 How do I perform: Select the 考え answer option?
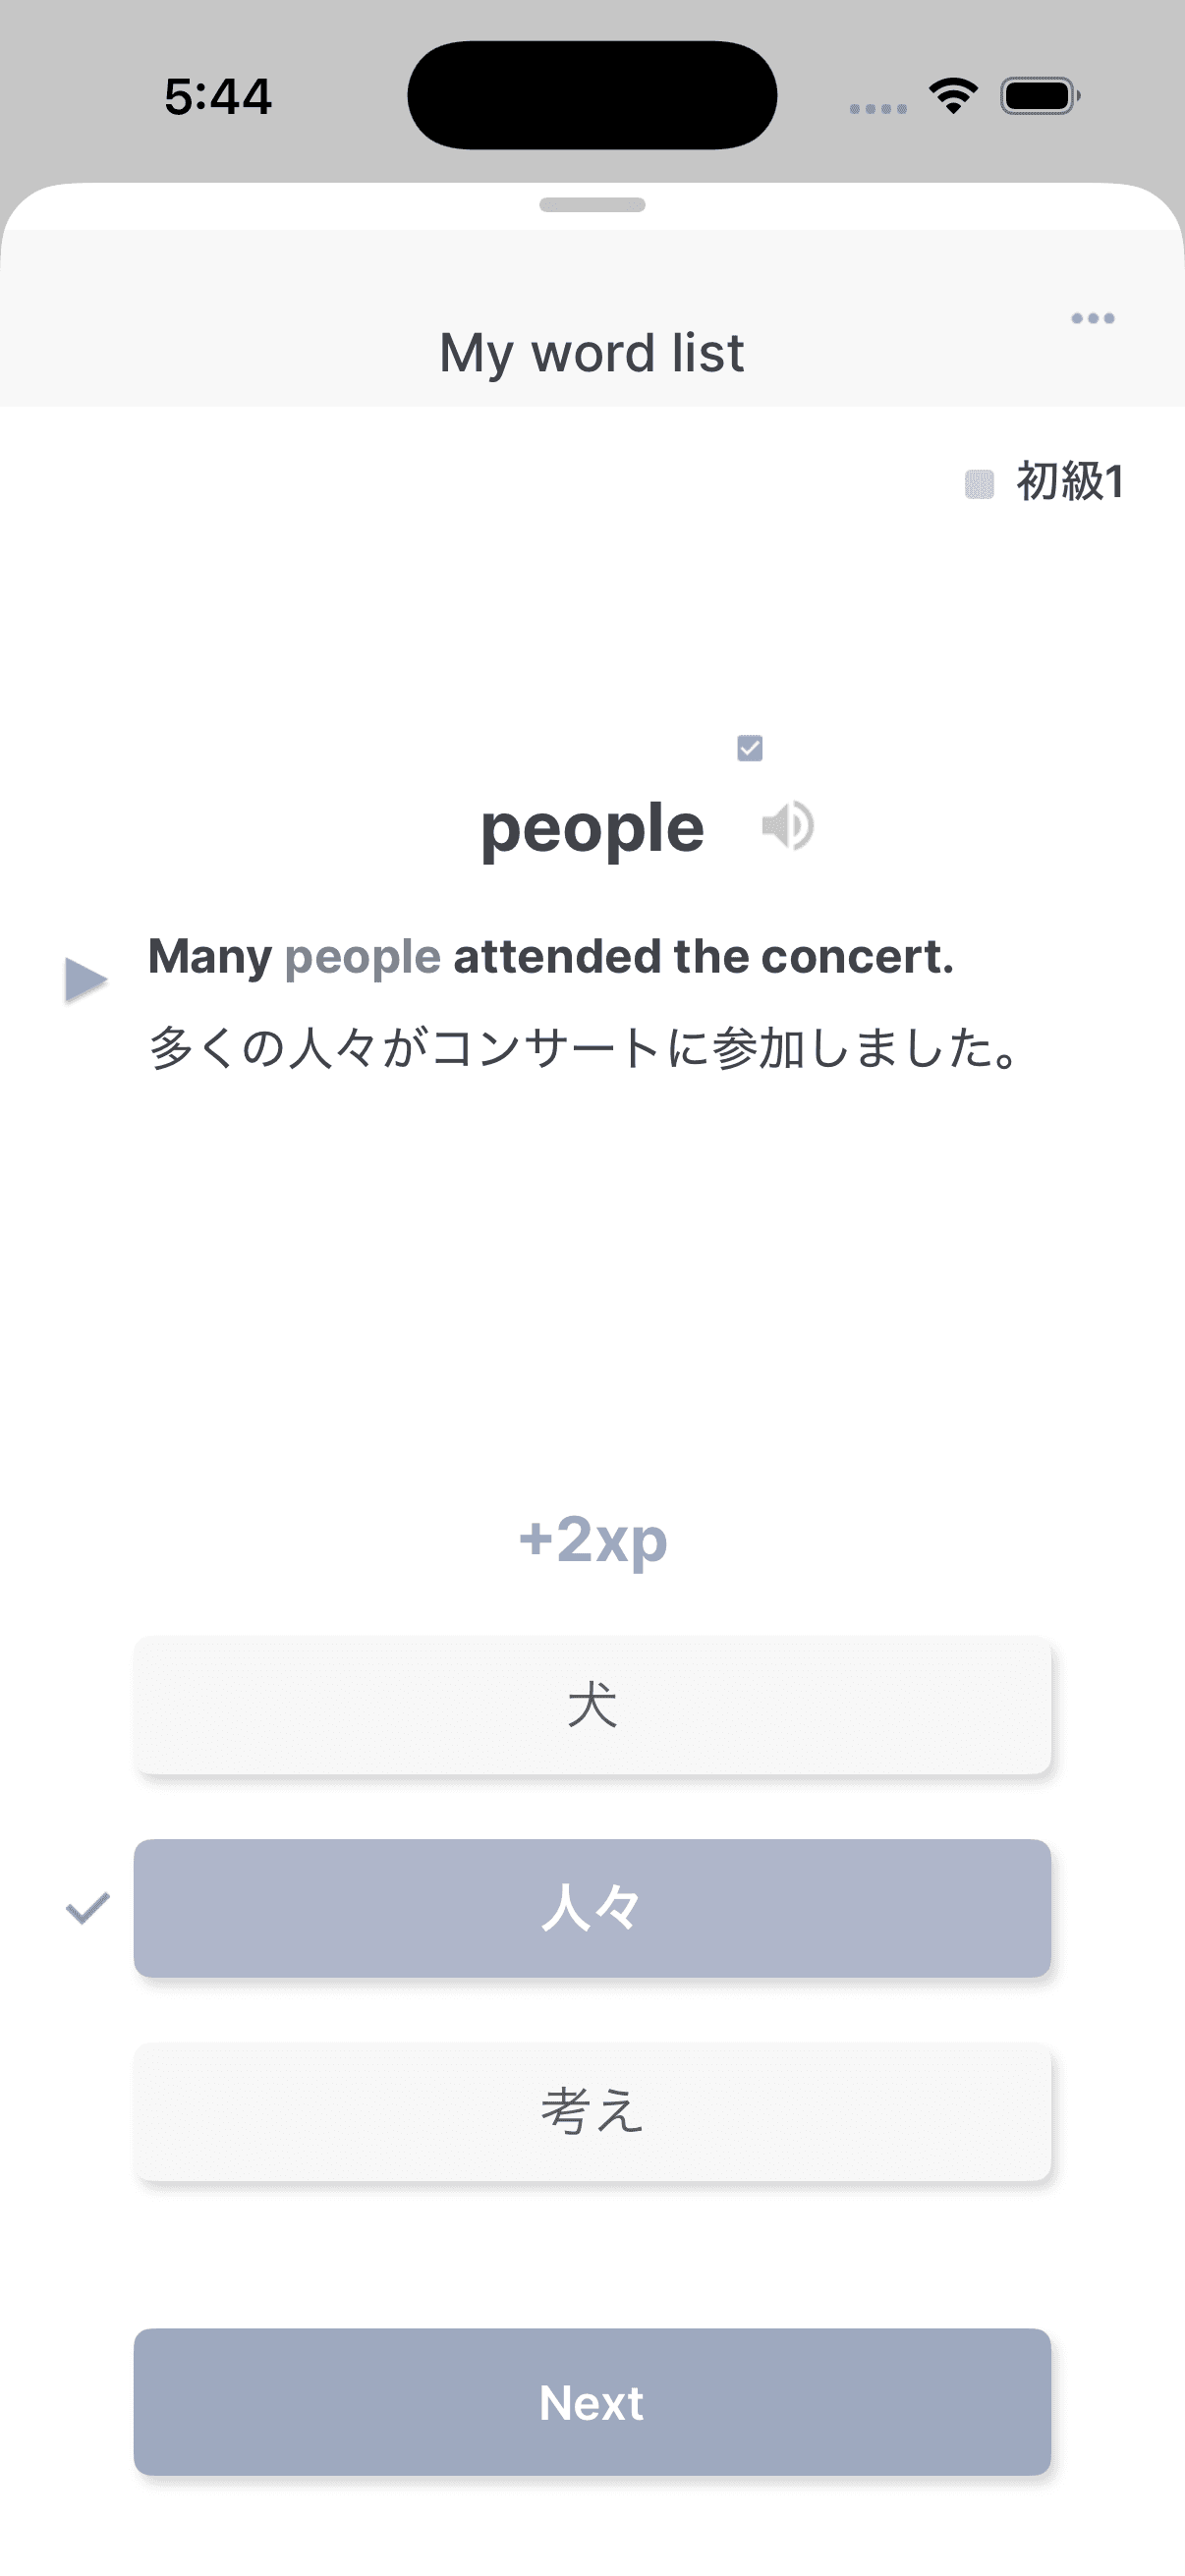pos(592,2111)
